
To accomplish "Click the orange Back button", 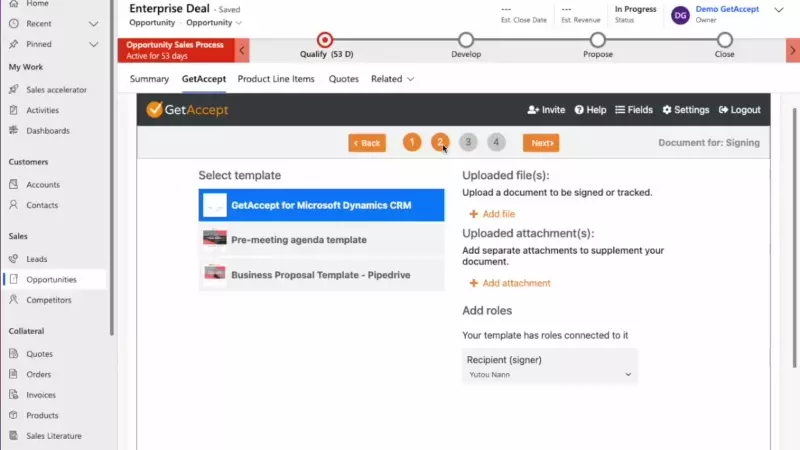I will (x=367, y=143).
